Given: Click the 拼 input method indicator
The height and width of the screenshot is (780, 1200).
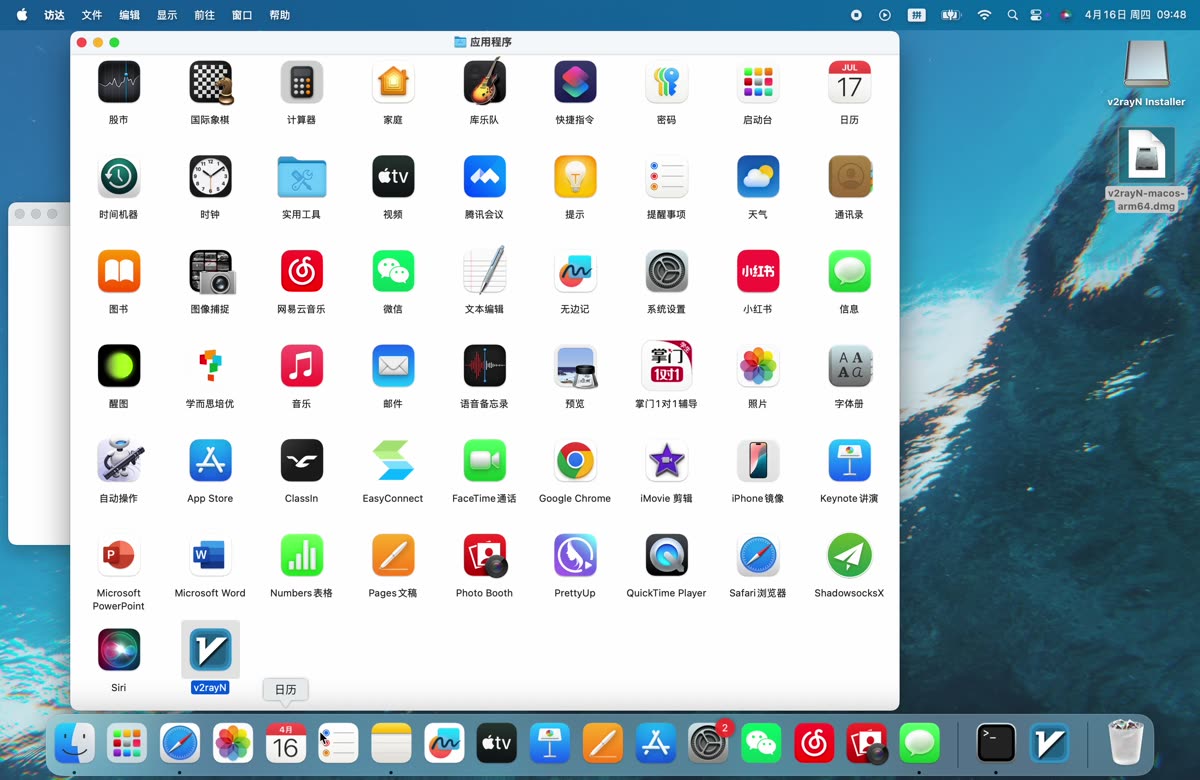Looking at the screenshot, I should (916, 15).
